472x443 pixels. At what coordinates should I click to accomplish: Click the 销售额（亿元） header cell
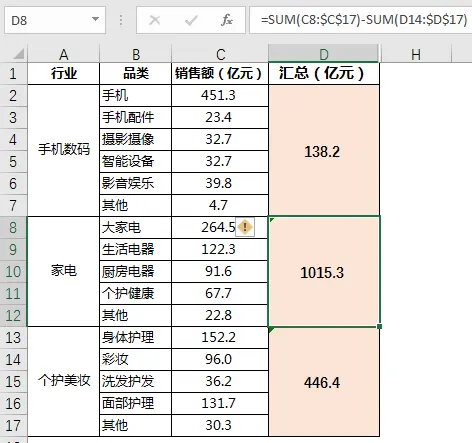coord(220,73)
